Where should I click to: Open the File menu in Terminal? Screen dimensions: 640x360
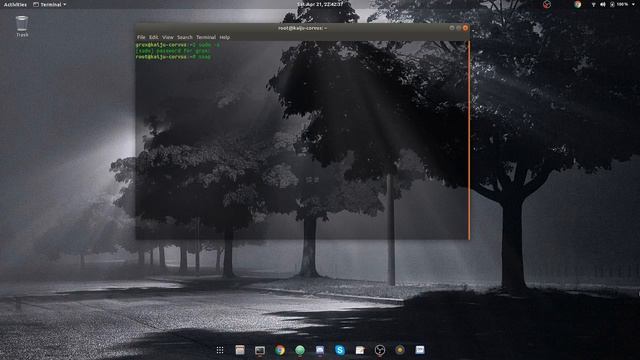141,37
